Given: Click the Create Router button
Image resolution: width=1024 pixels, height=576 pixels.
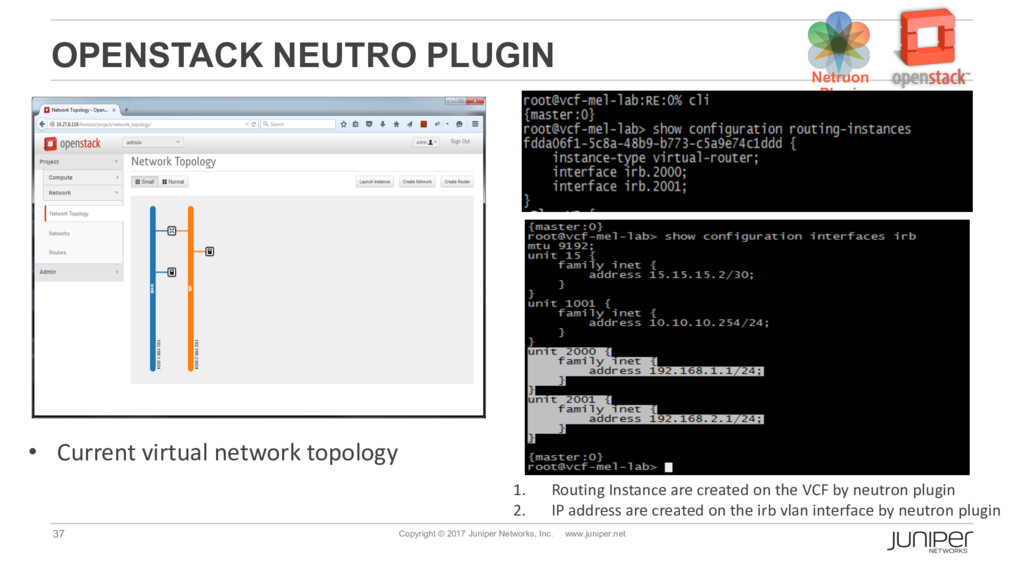Looking at the screenshot, I should 457,182.
